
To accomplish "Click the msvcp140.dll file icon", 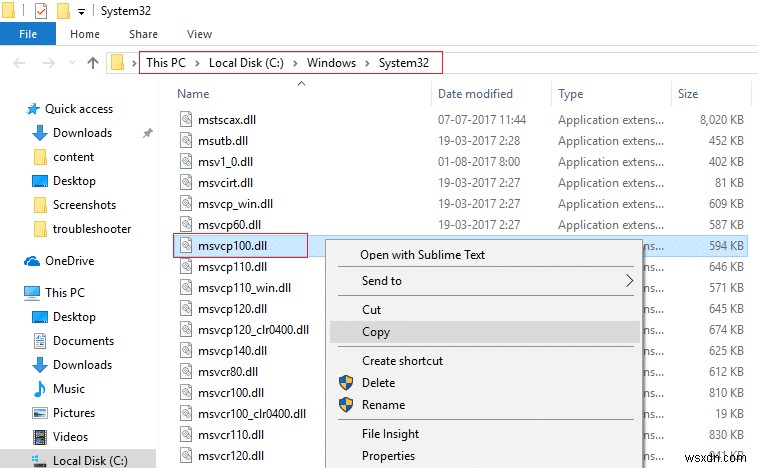I will click(186, 351).
